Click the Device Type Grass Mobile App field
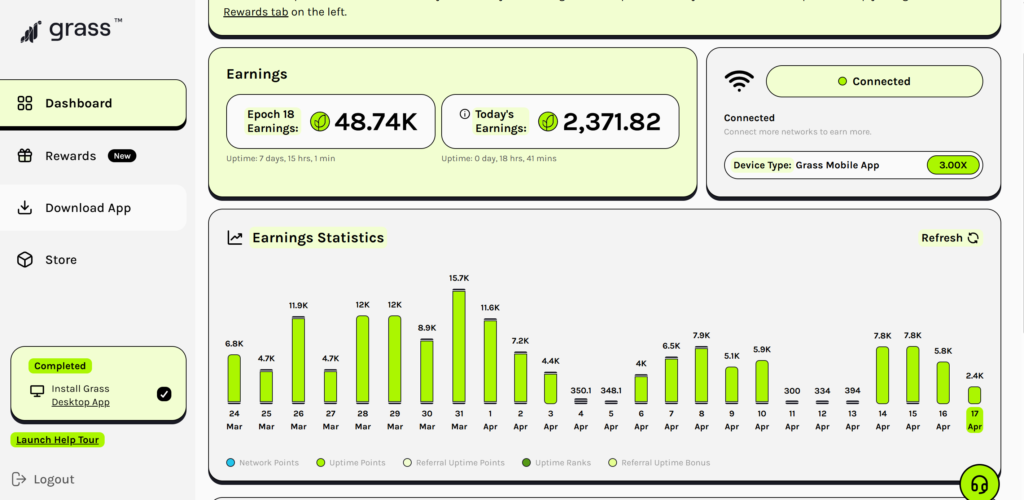 click(853, 165)
